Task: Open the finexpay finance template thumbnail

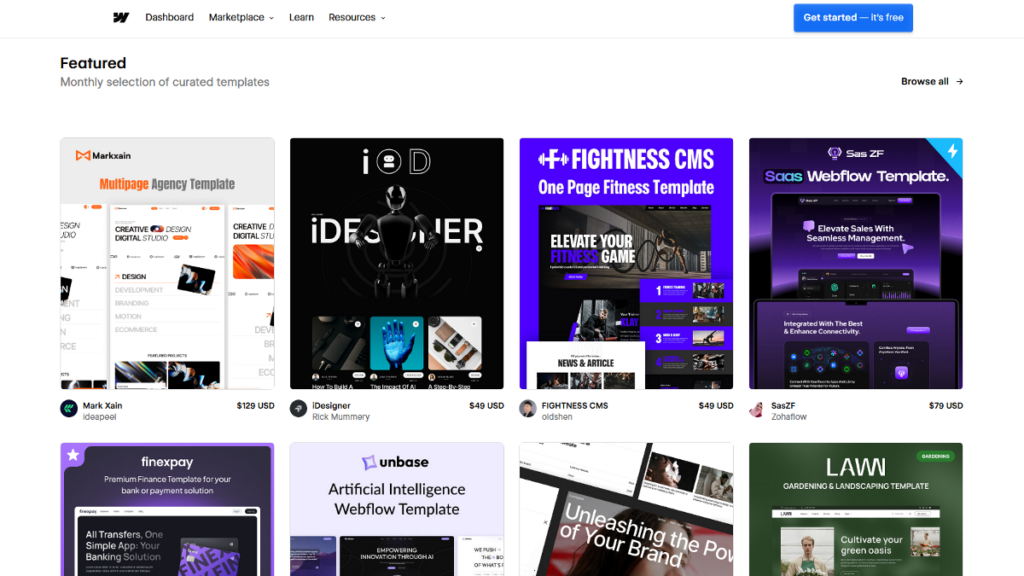Action: click(x=167, y=509)
